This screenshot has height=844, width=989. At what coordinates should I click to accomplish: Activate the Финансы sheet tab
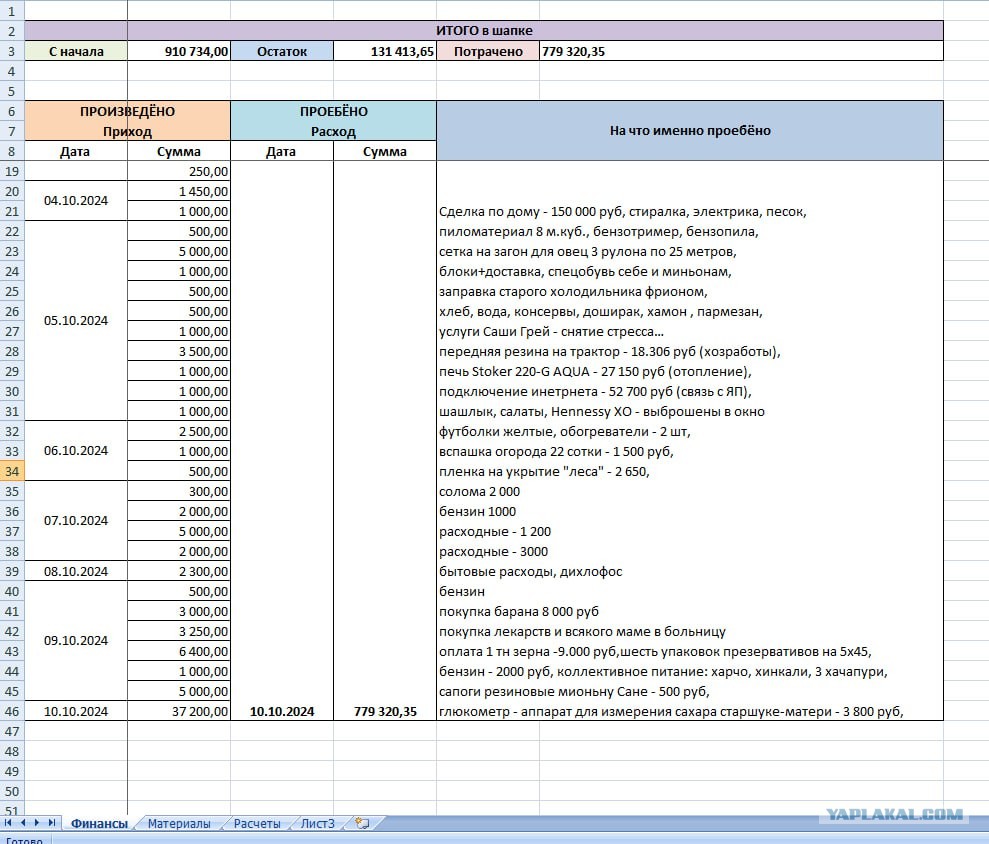click(99, 823)
